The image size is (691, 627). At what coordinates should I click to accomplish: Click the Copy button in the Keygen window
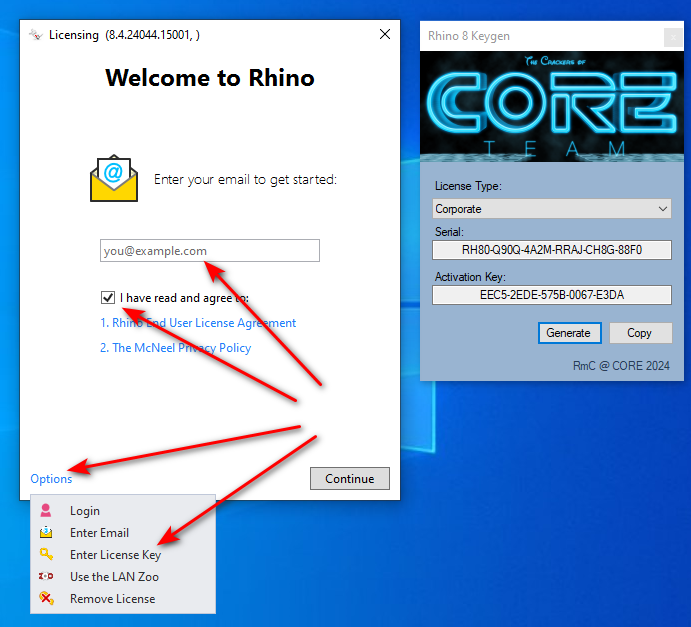640,333
